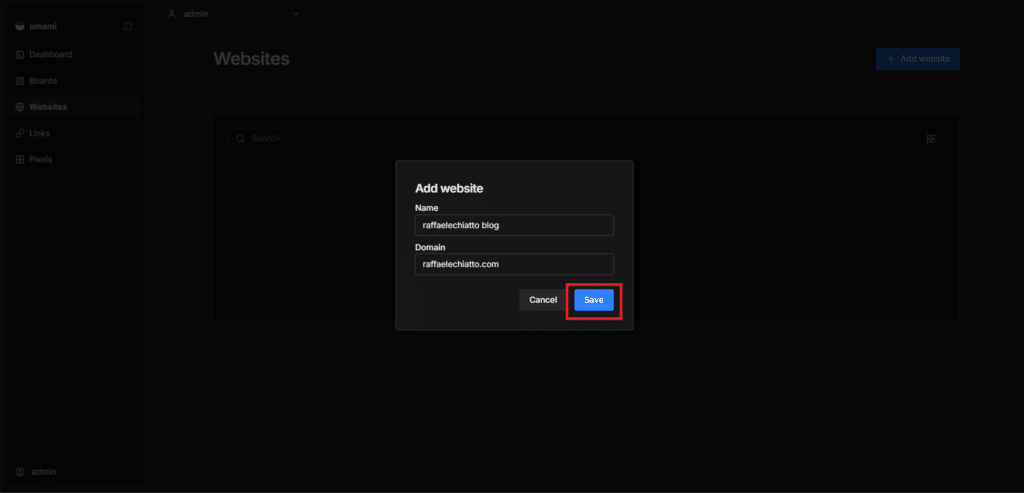This screenshot has width=1024, height=493.
Task: Open Dashboard in the sidebar
Action: tap(74, 55)
